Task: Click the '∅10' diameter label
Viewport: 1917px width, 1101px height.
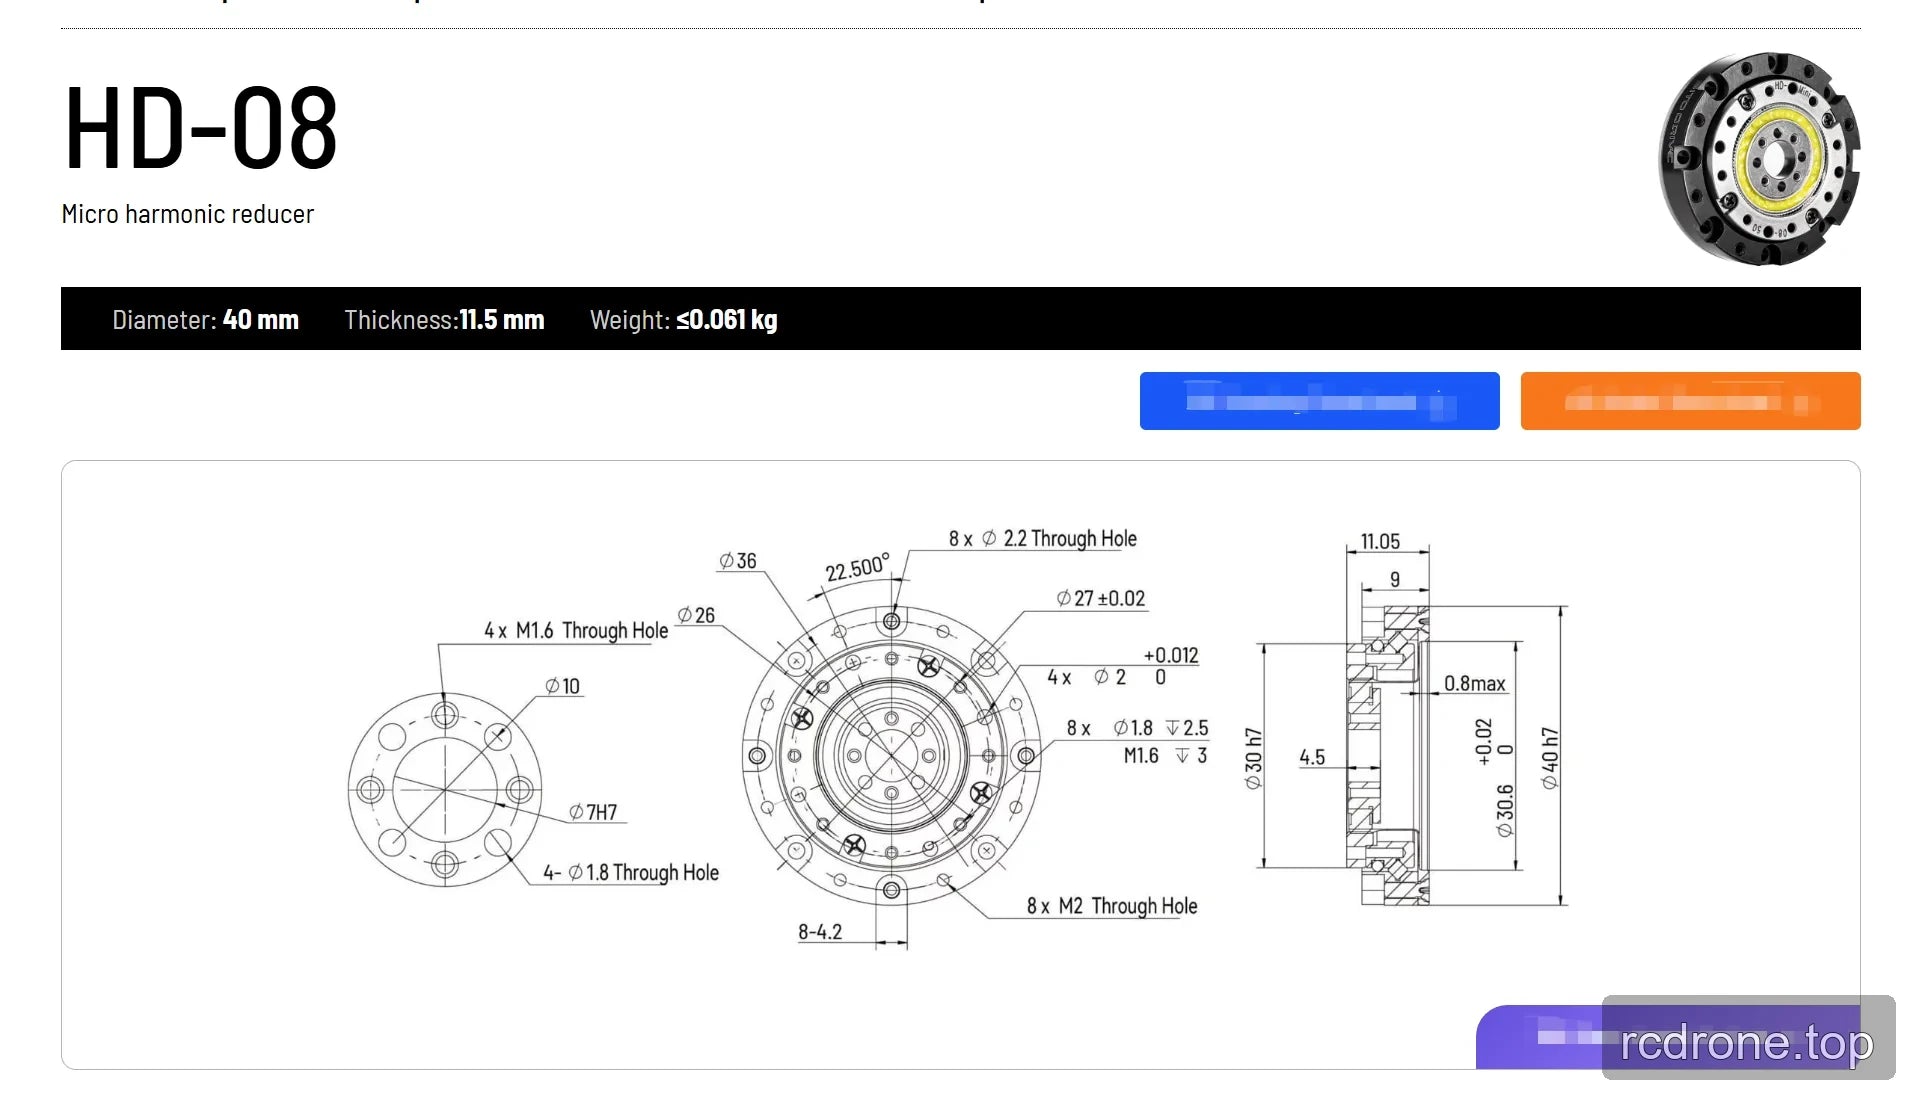Action: click(562, 686)
